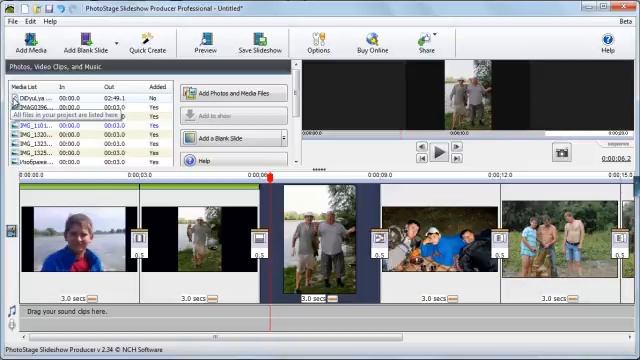The height and width of the screenshot is (360, 640).
Task: Select the IMG_1320 media row
Action: click(x=90, y=134)
